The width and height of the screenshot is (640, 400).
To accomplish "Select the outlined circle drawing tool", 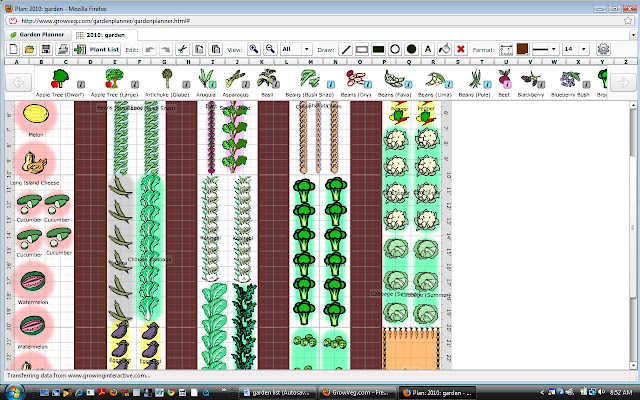I will click(395, 49).
